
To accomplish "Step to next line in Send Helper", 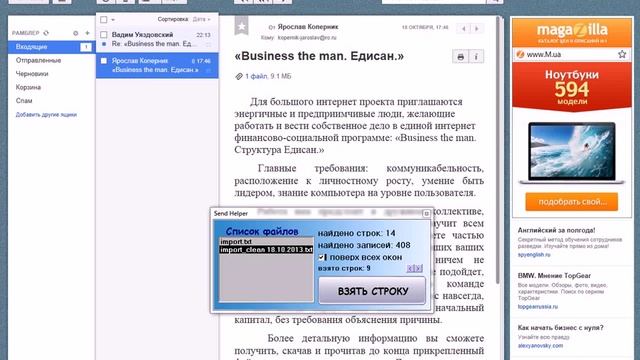I will tap(418, 268).
